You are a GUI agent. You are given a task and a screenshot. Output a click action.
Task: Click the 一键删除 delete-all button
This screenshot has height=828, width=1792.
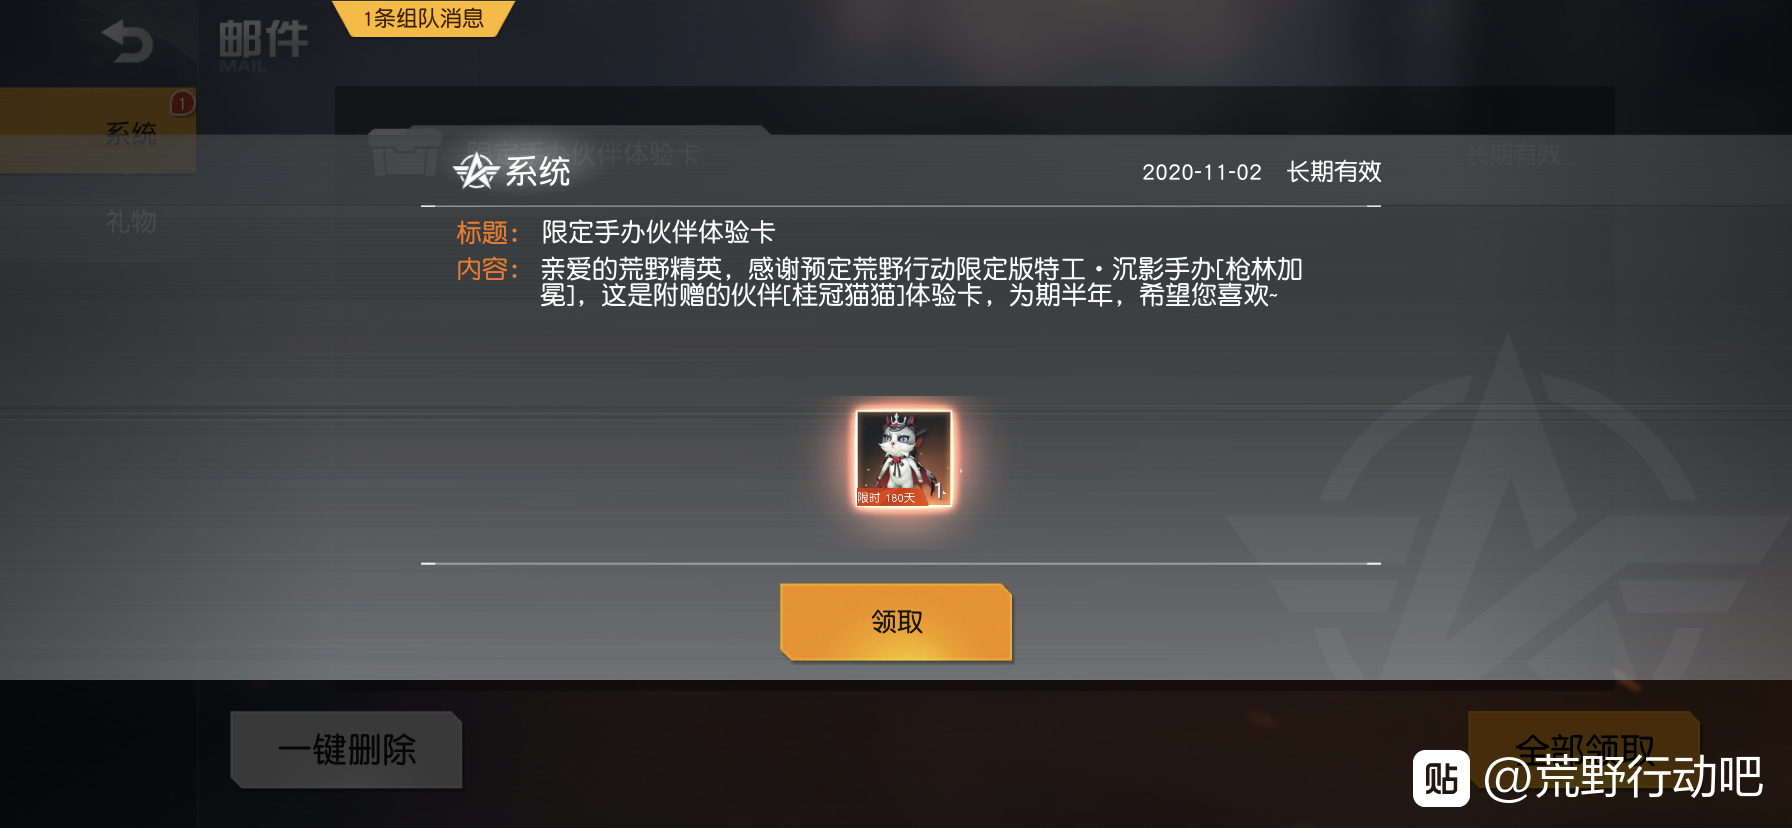pyautogui.click(x=346, y=750)
